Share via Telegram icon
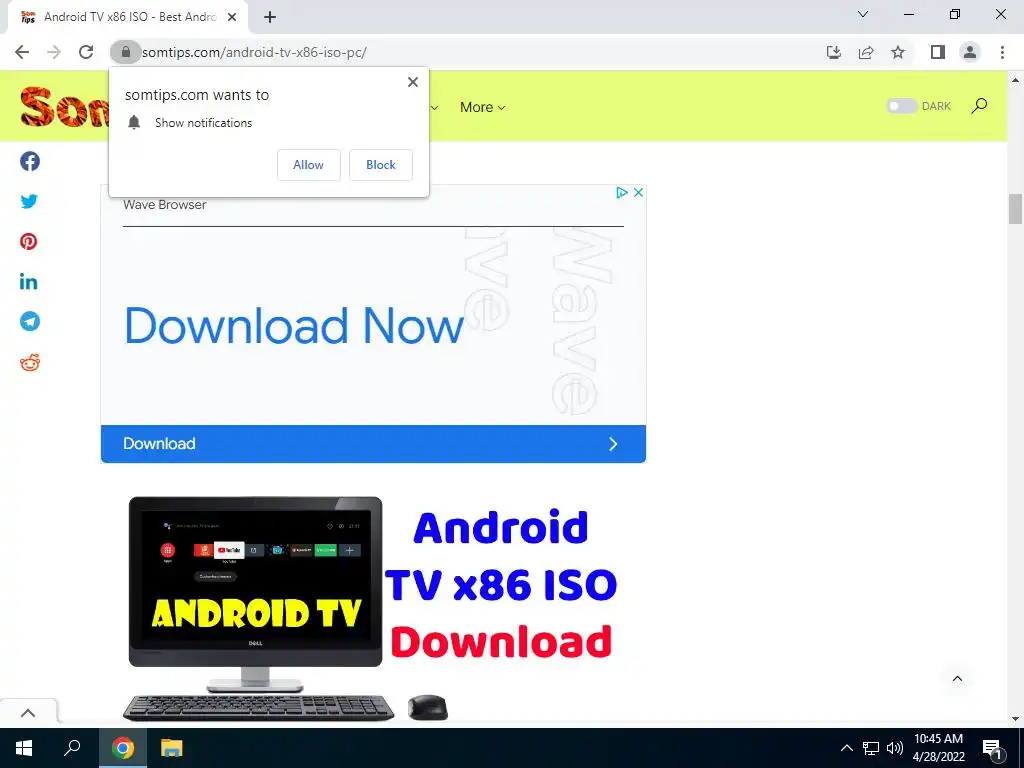Viewport: 1024px width, 768px height. point(29,321)
